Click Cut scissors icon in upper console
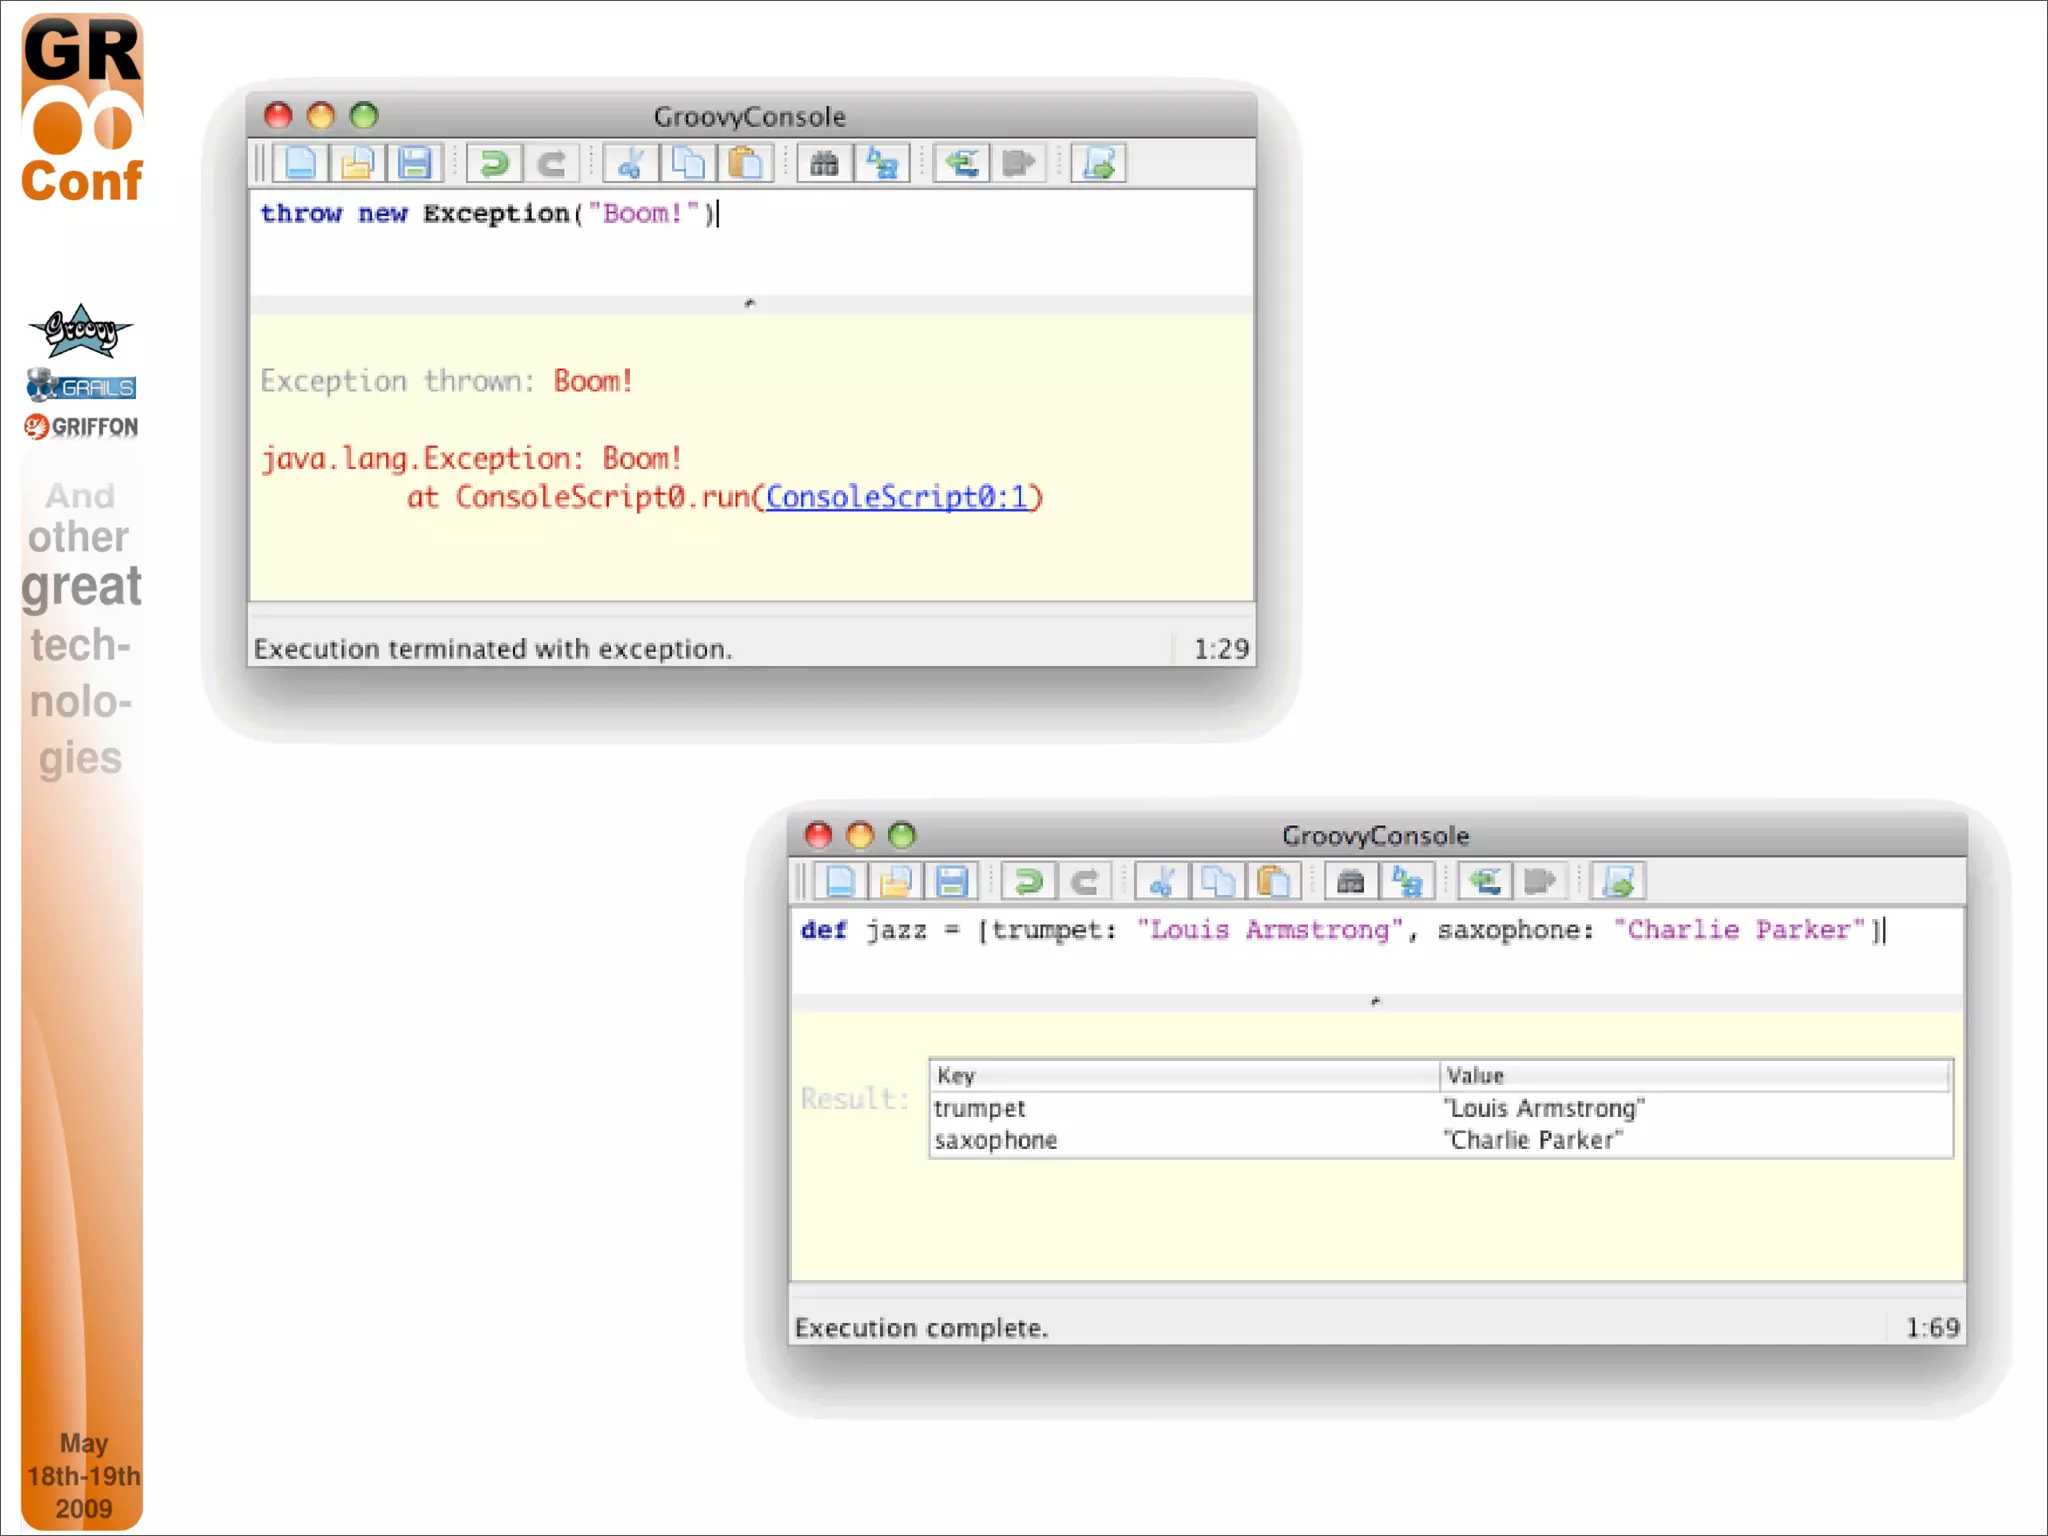Screen dimensions: 2048x1536 (631, 163)
